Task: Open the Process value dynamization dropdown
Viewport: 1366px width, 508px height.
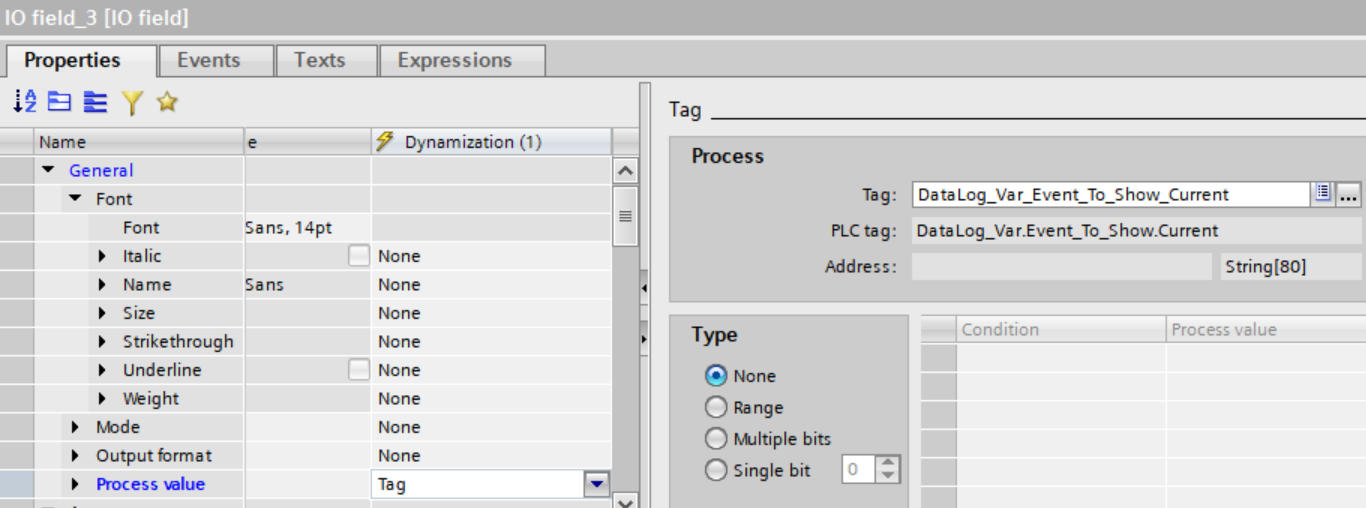Action: click(596, 485)
